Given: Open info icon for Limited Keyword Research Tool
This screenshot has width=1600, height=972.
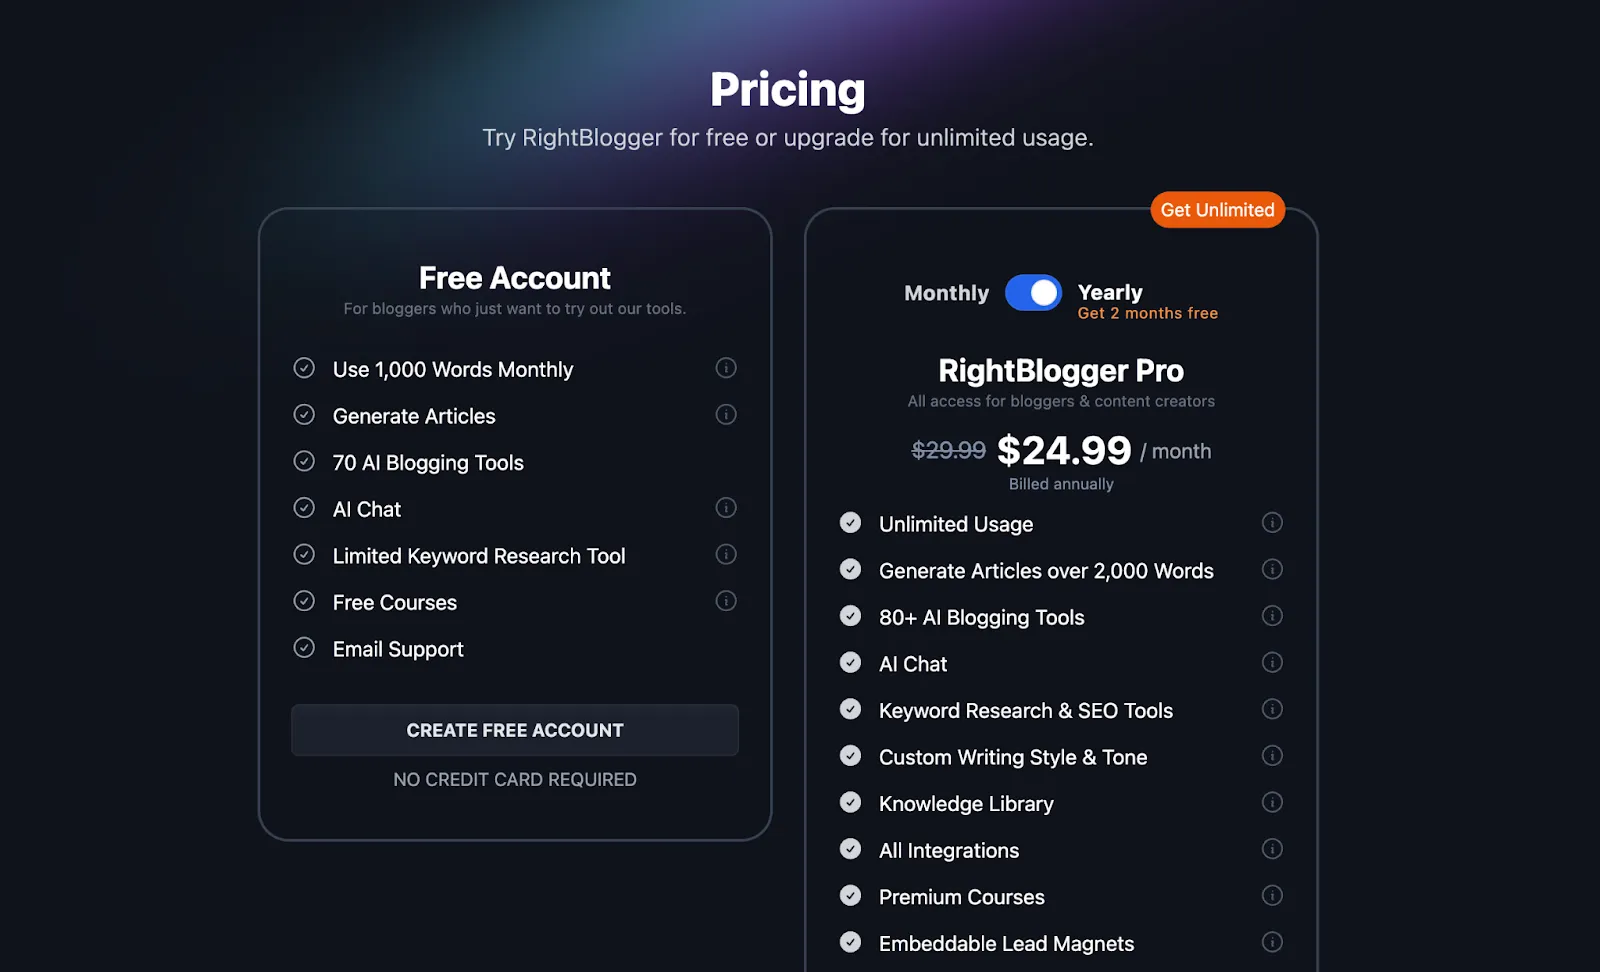Looking at the screenshot, I should (x=726, y=555).
